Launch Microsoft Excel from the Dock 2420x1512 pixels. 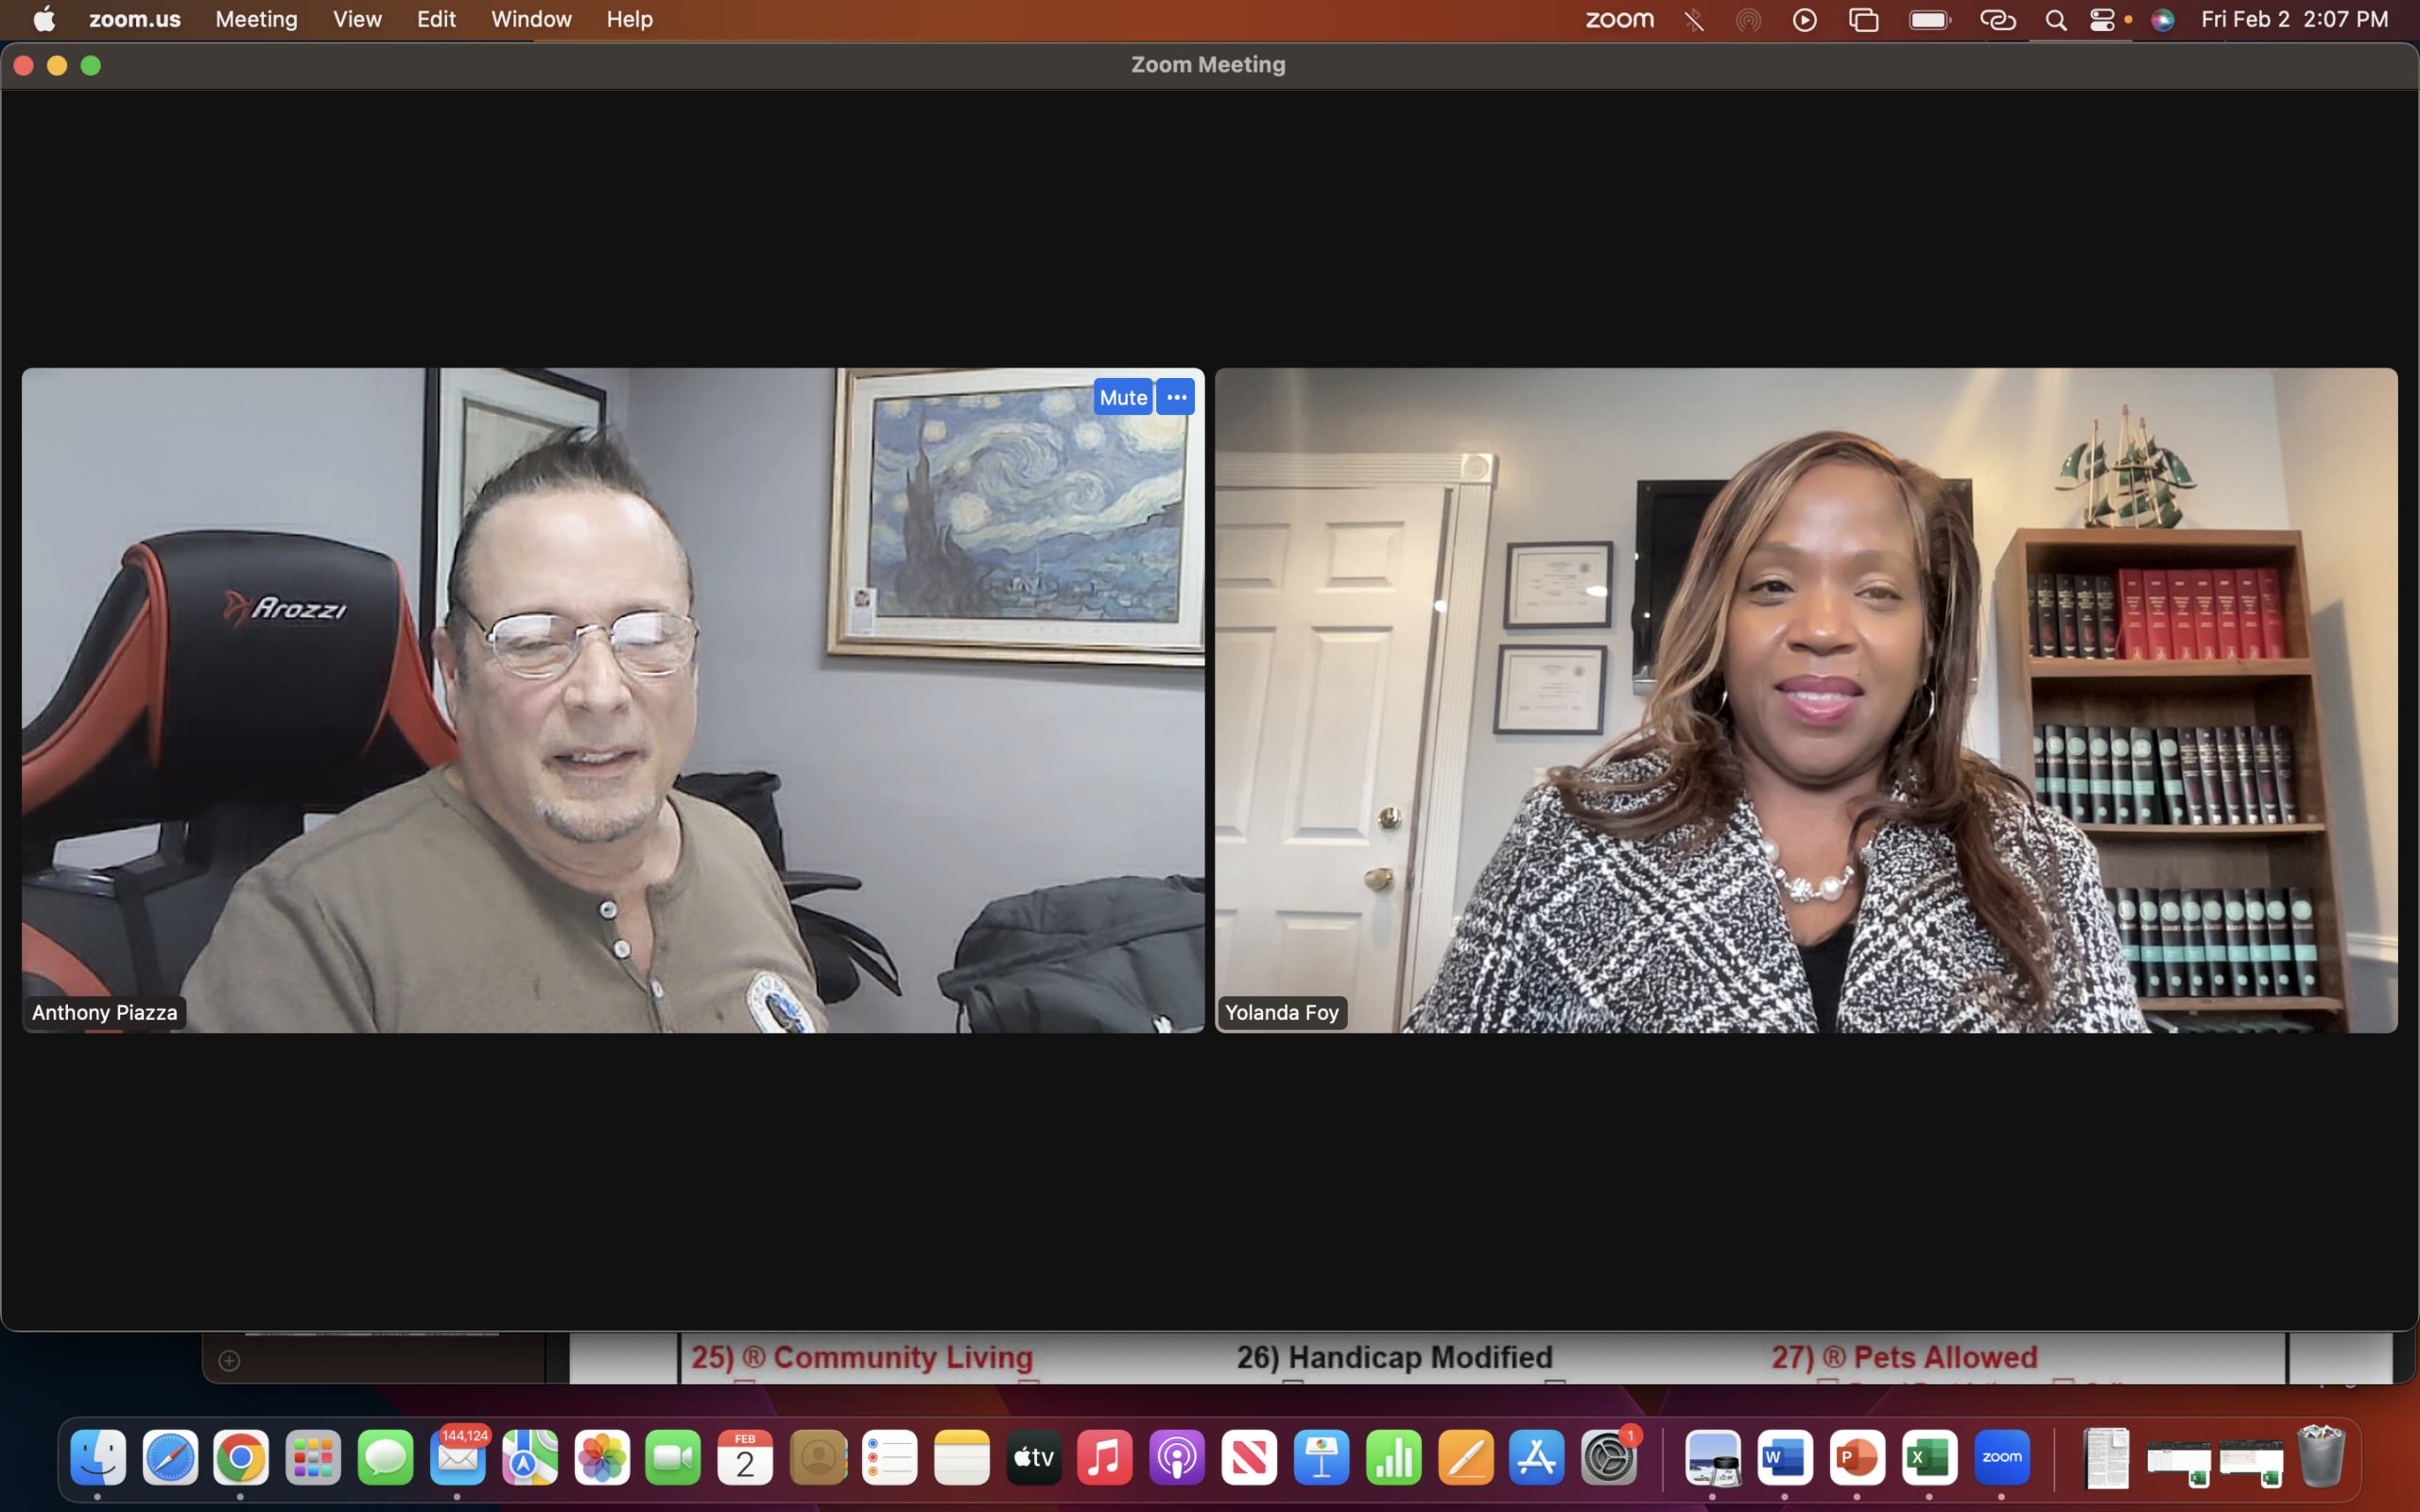[1929, 1458]
